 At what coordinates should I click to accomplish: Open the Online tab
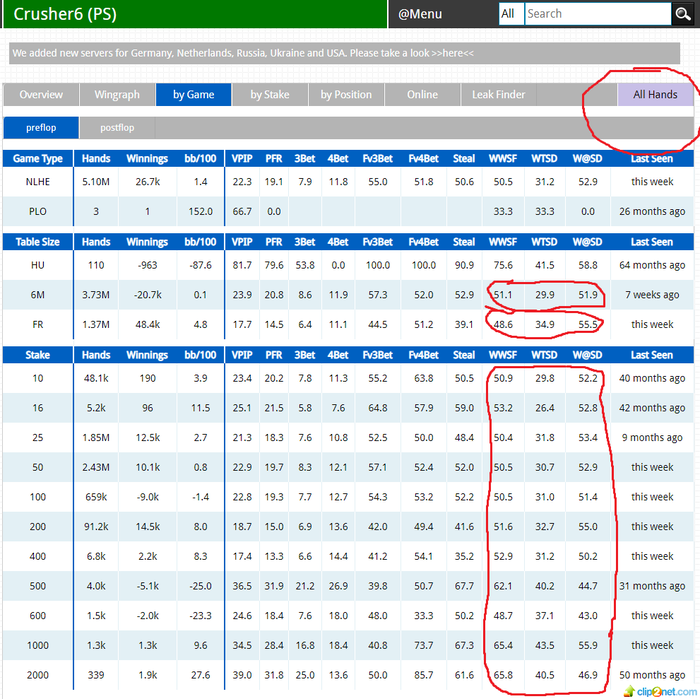pos(422,95)
